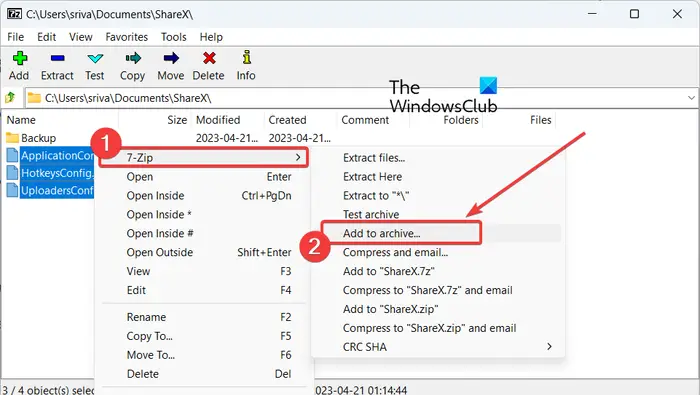Click the Move arrow toolbar icon
Screen dimensions: 700x395
(x=171, y=58)
